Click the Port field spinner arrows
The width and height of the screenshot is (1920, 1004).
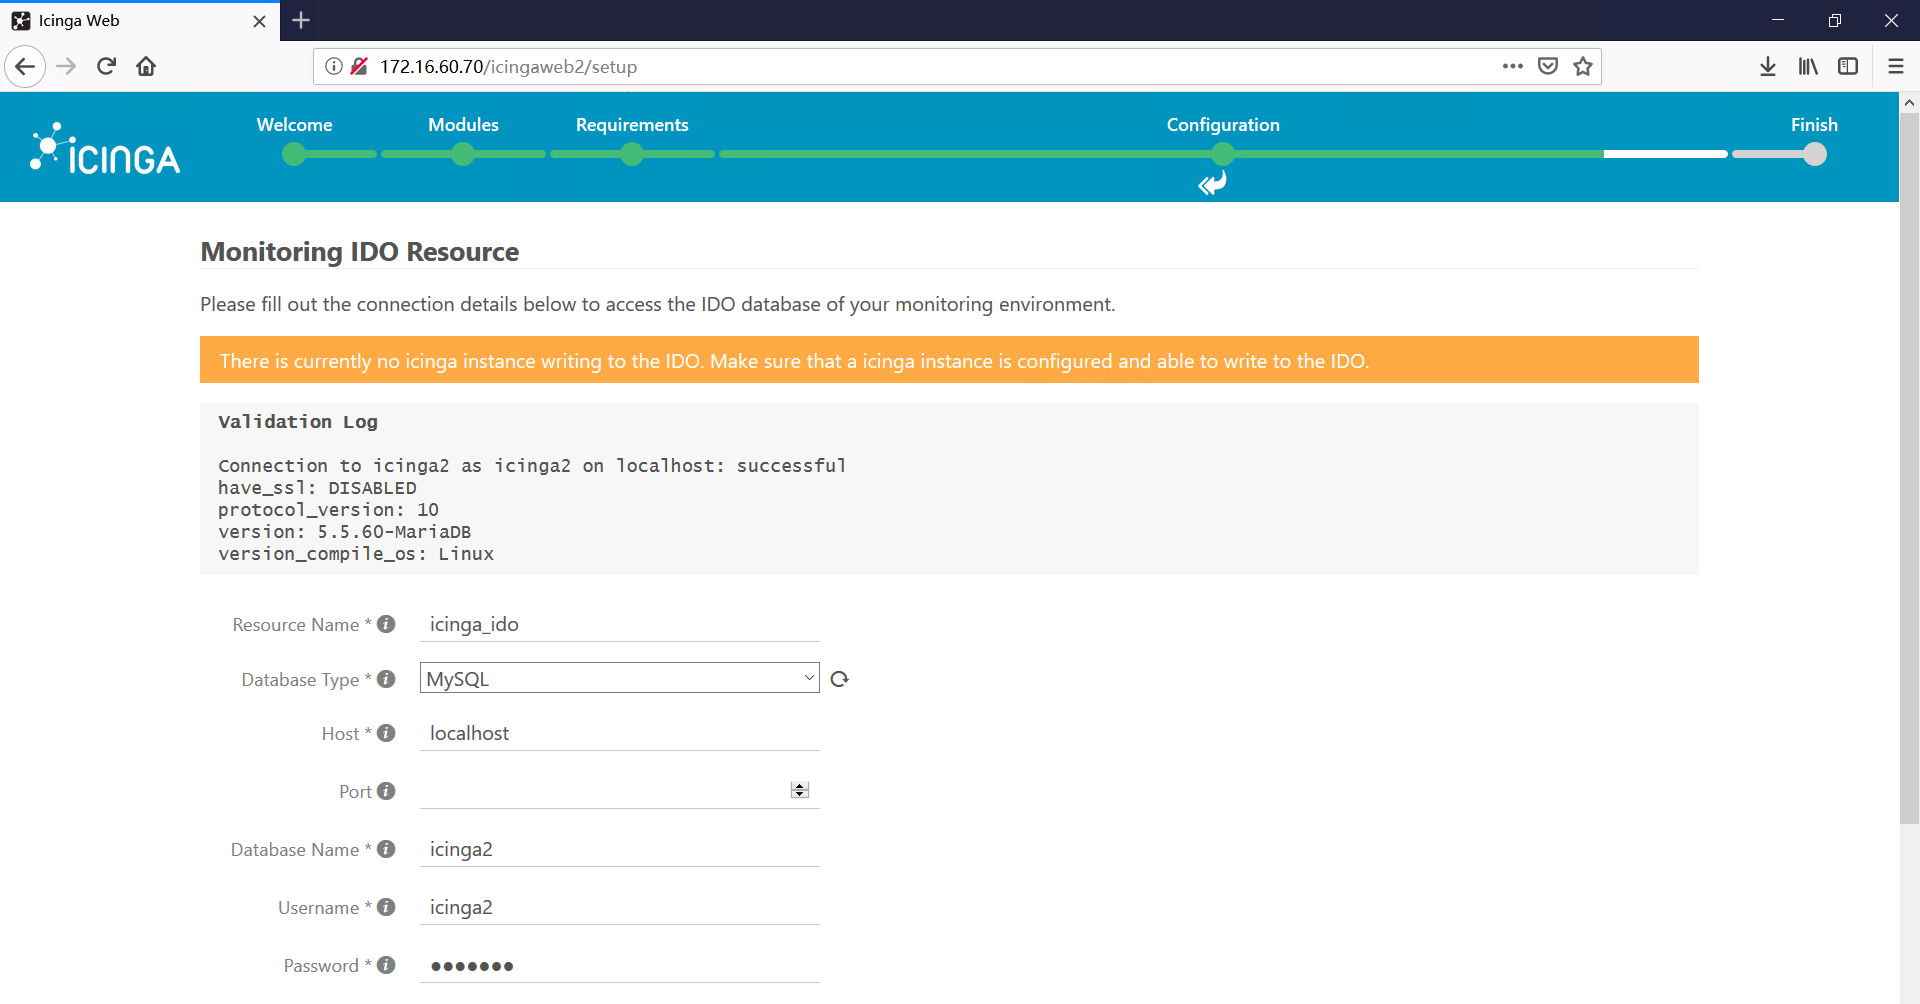coord(799,790)
